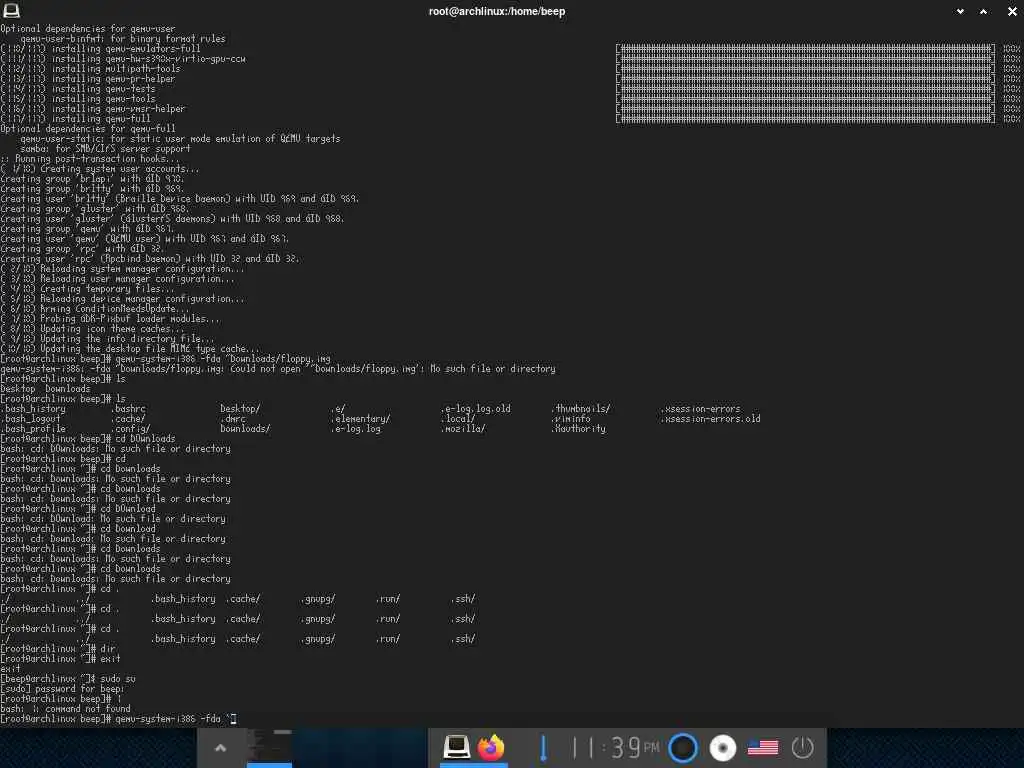Click '.mozilla/' in the ls output
1024x768 pixels.
[x=463, y=428]
